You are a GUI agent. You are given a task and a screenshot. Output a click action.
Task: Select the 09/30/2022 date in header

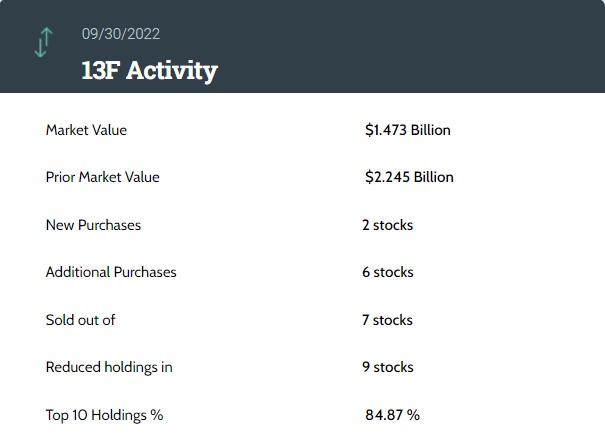click(121, 34)
